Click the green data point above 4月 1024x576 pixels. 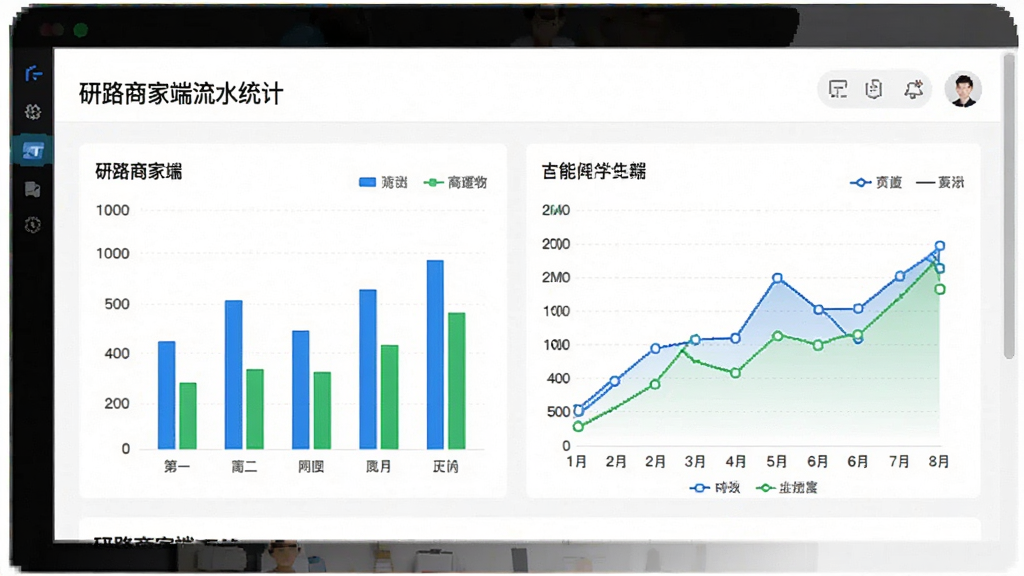pyautogui.click(x=735, y=373)
